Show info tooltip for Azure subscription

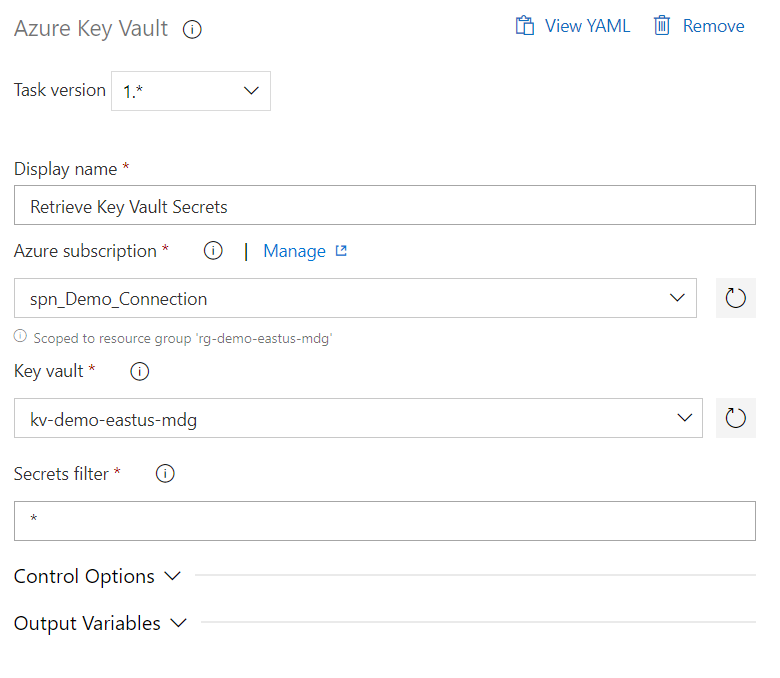[x=213, y=251]
